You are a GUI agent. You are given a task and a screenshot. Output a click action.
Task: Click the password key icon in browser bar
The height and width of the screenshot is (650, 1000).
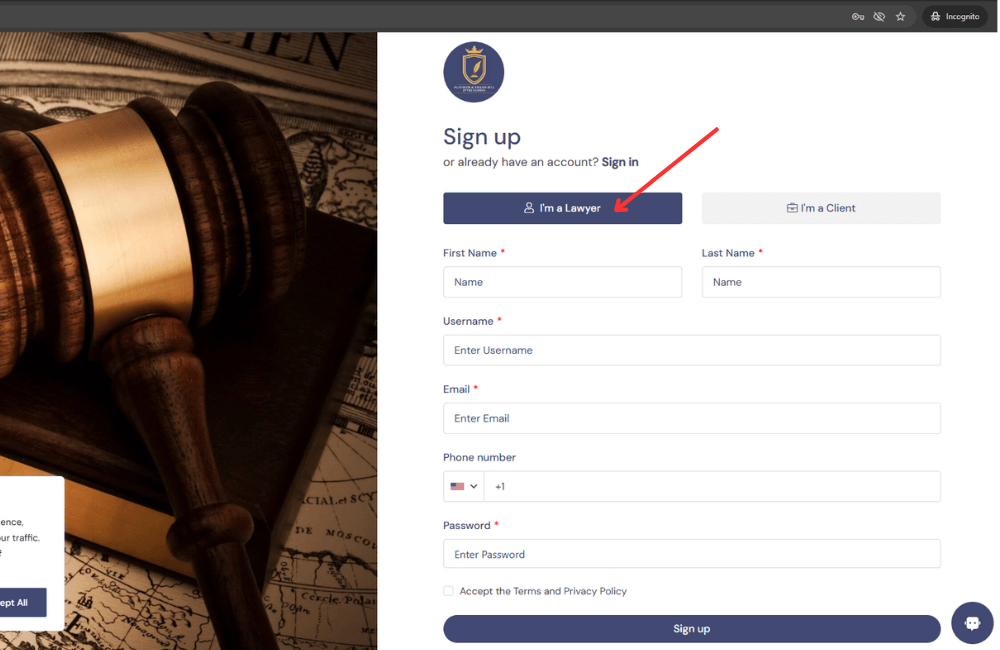pyautogui.click(x=858, y=17)
